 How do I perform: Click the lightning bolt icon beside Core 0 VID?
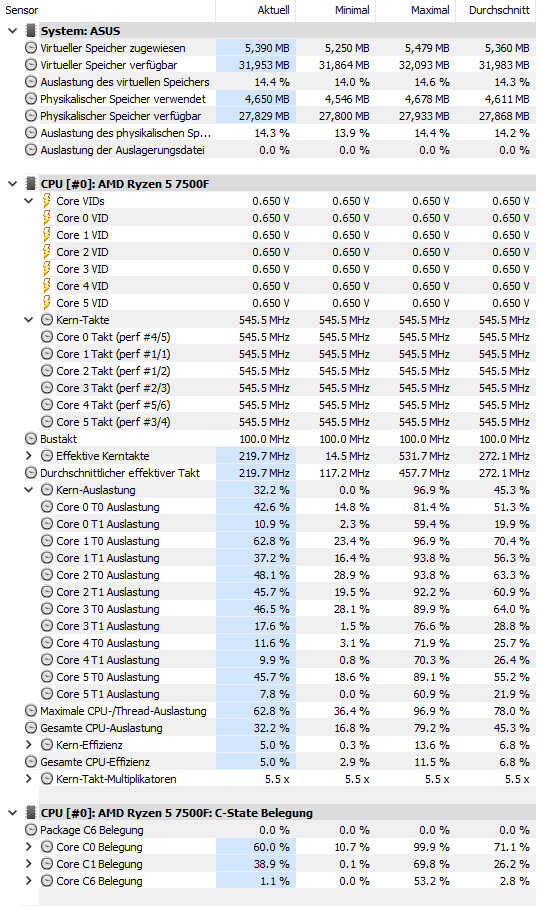[x=47, y=218]
